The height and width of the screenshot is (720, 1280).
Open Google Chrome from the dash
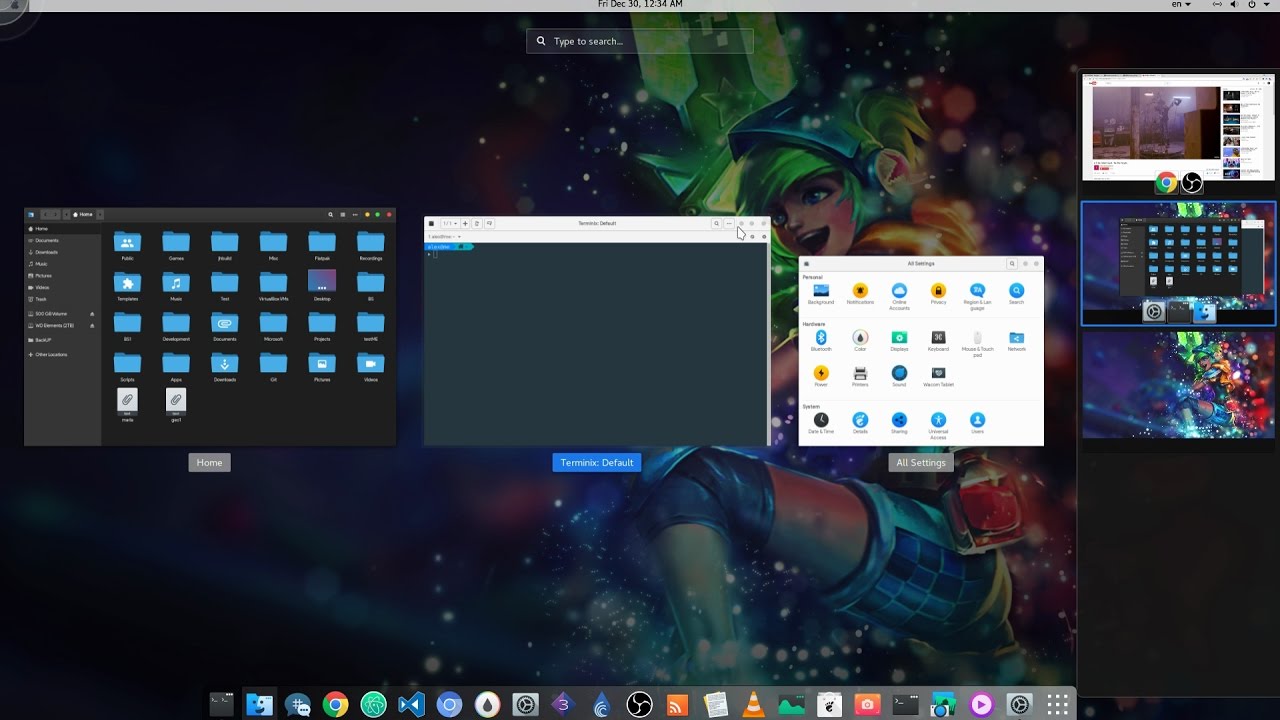coord(335,705)
